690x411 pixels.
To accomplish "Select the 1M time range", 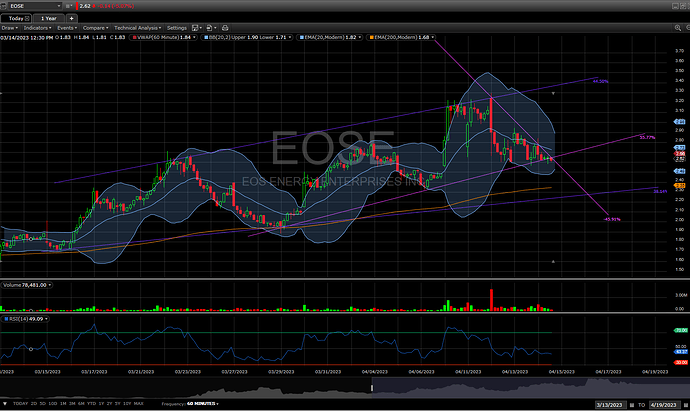I will 63,404.
